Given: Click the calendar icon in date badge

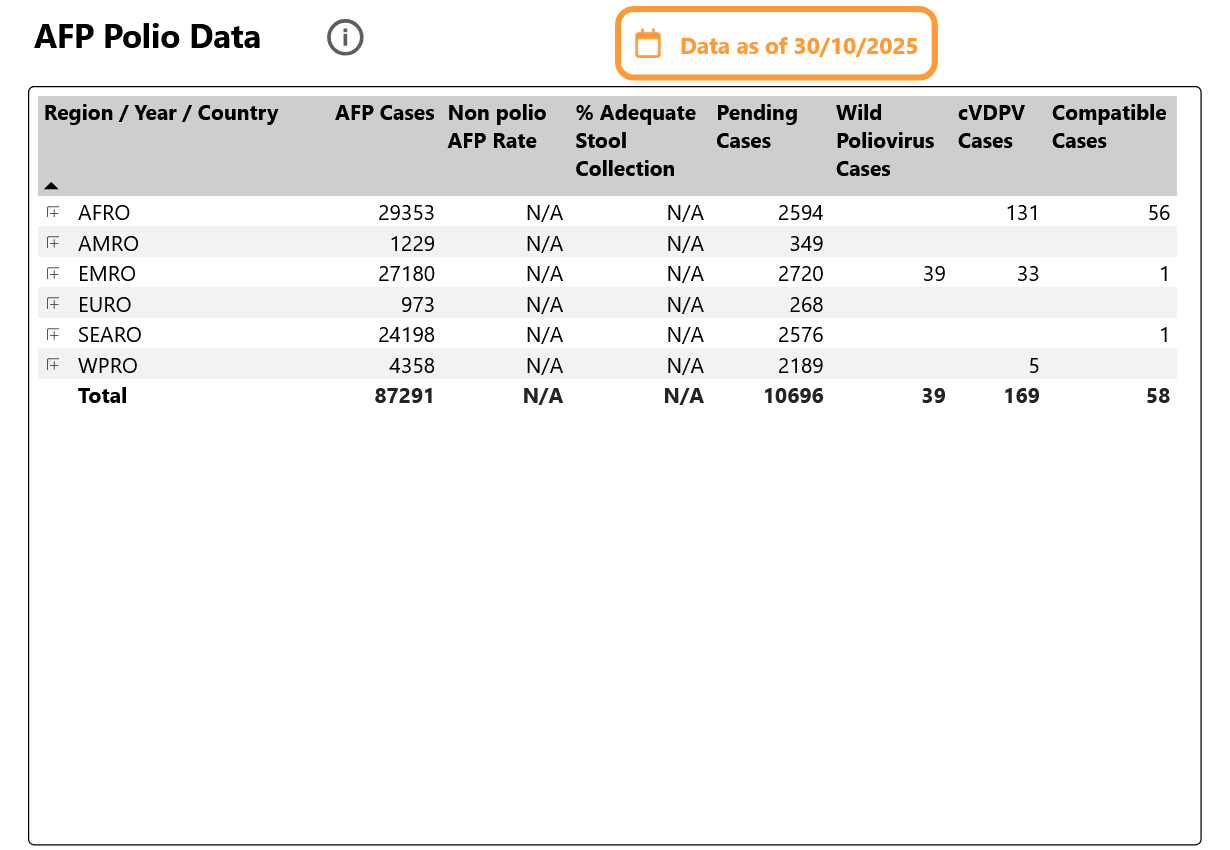Looking at the screenshot, I should (x=648, y=44).
